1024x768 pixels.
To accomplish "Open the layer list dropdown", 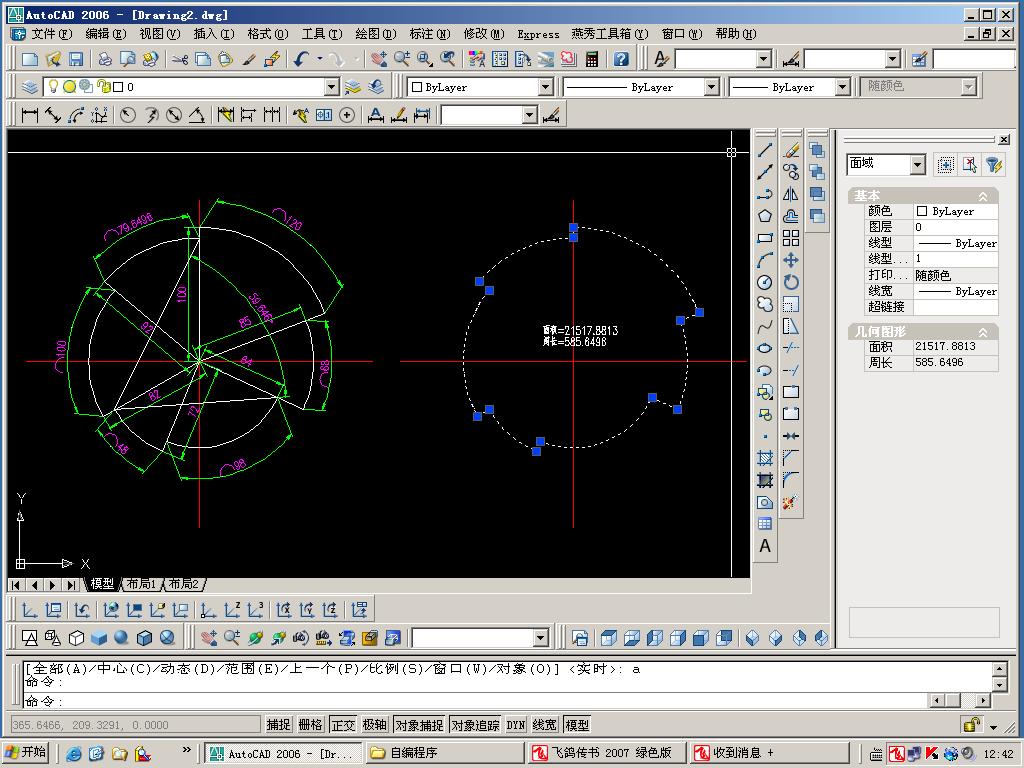I will [x=332, y=86].
